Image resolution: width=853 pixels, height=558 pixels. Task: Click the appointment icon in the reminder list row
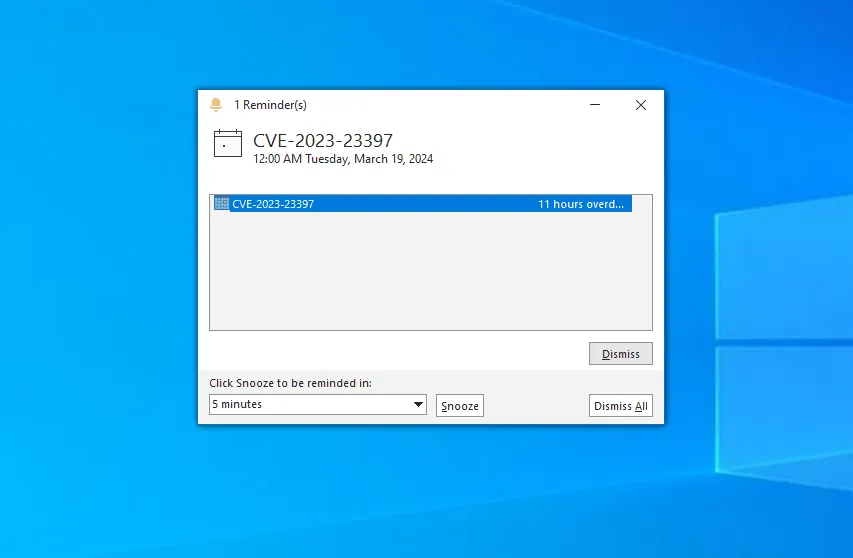[221, 203]
